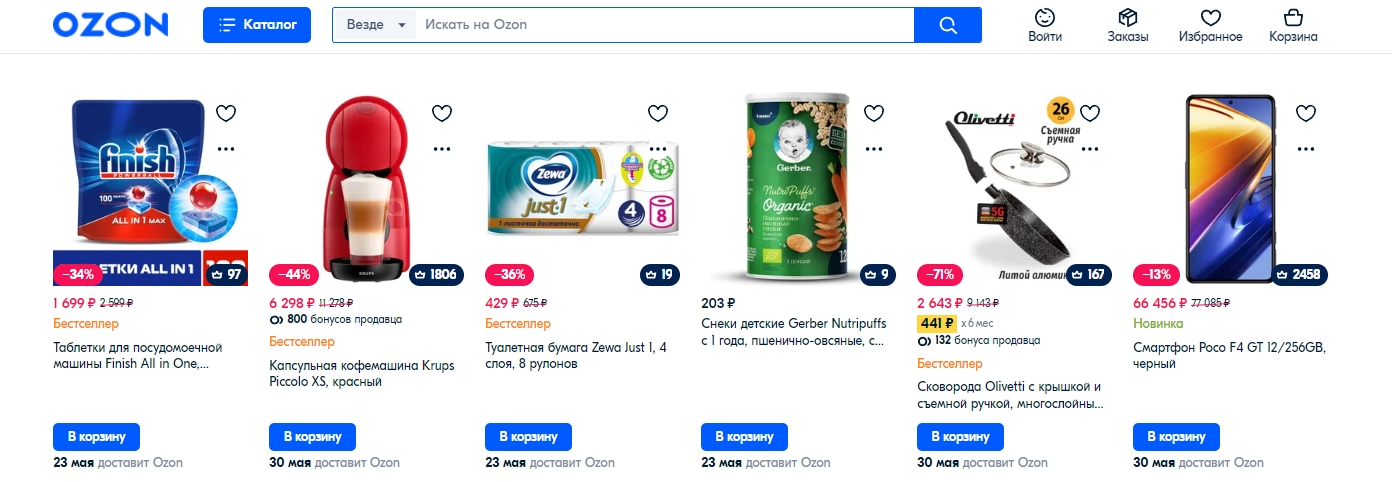
Task: Toggle favorite heart on Finish tablets
Action: tap(226, 113)
